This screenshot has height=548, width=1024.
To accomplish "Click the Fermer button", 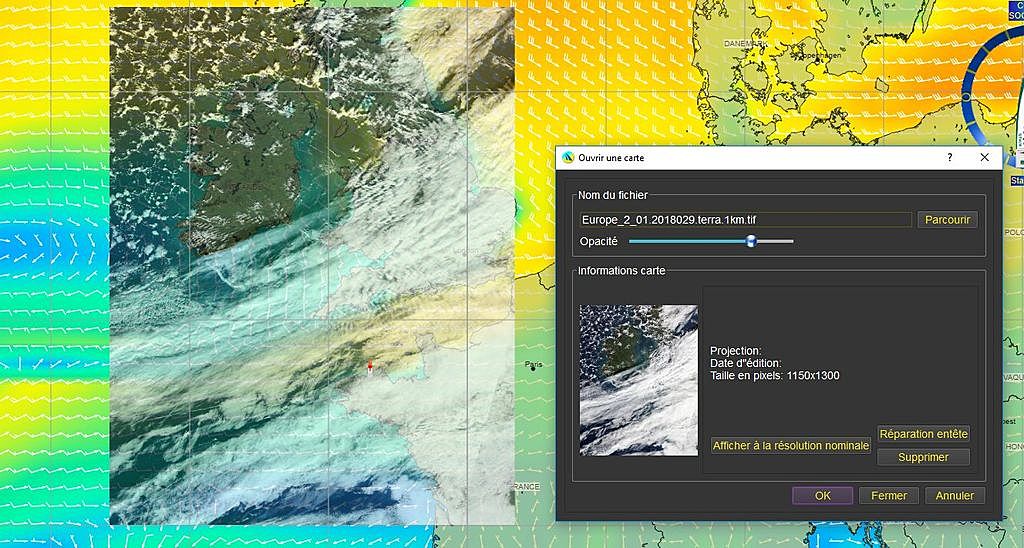I will point(889,496).
